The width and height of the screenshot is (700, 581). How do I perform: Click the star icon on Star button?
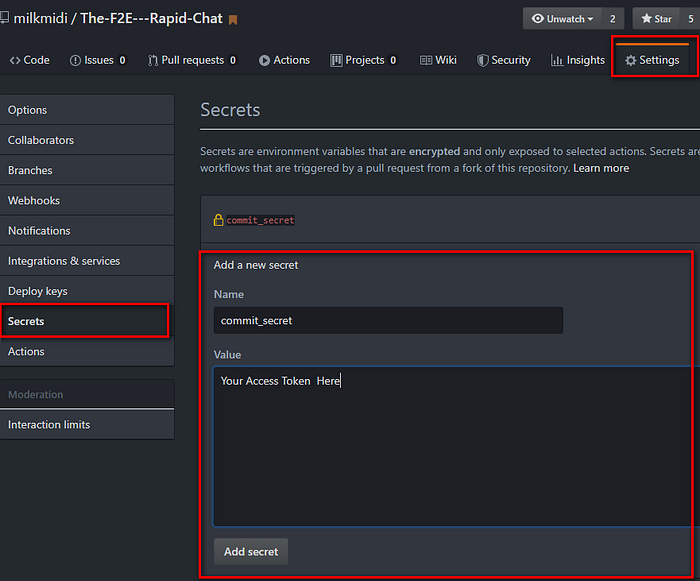tap(646, 18)
